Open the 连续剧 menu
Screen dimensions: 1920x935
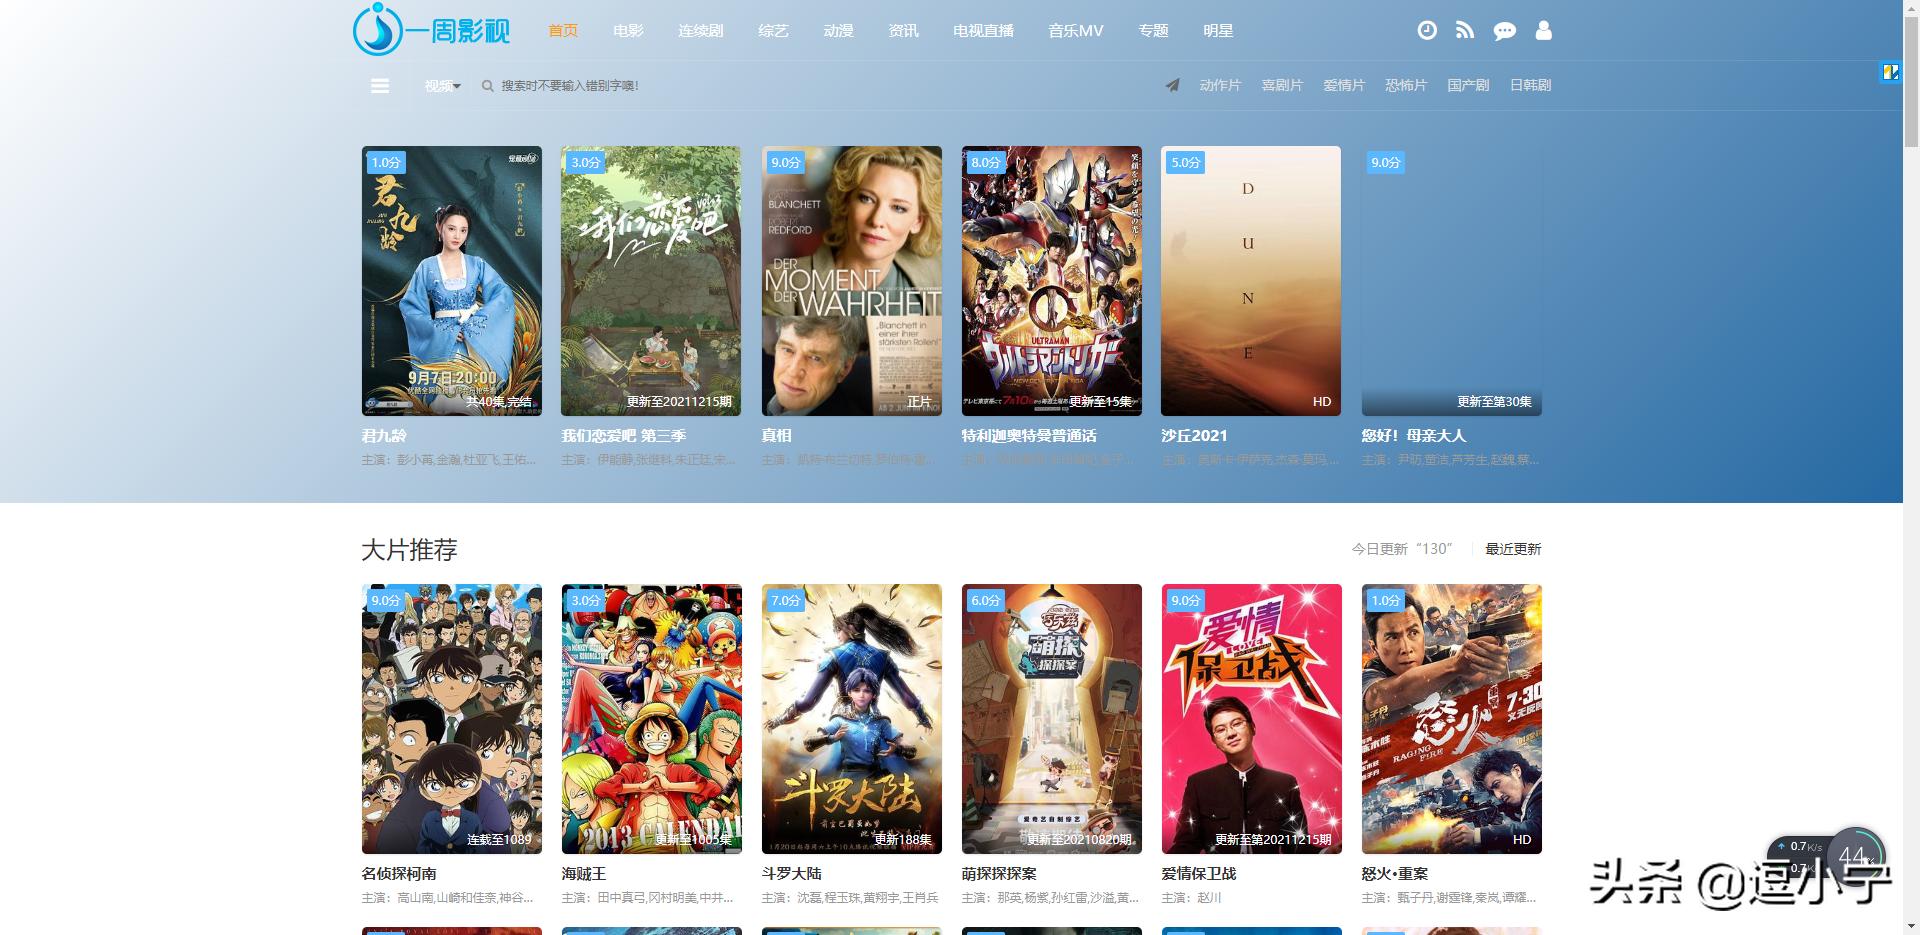700,31
